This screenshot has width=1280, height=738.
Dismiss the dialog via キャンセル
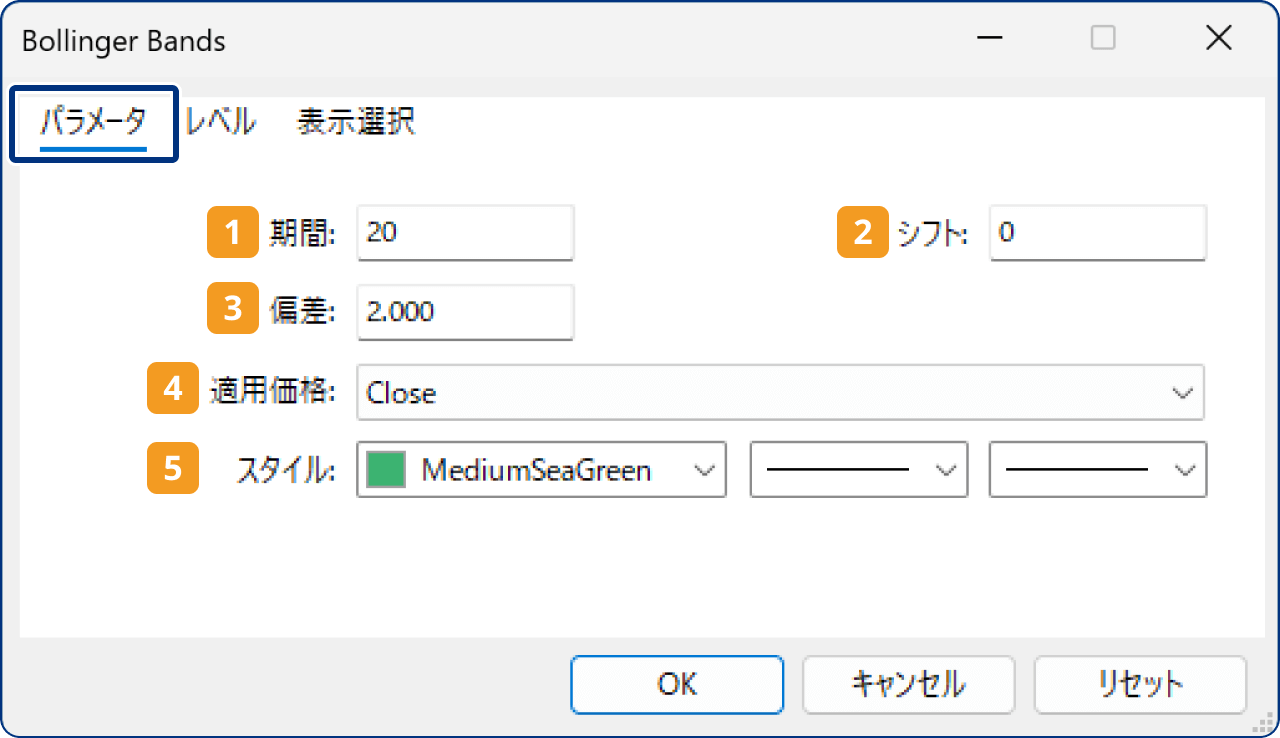[x=908, y=684]
